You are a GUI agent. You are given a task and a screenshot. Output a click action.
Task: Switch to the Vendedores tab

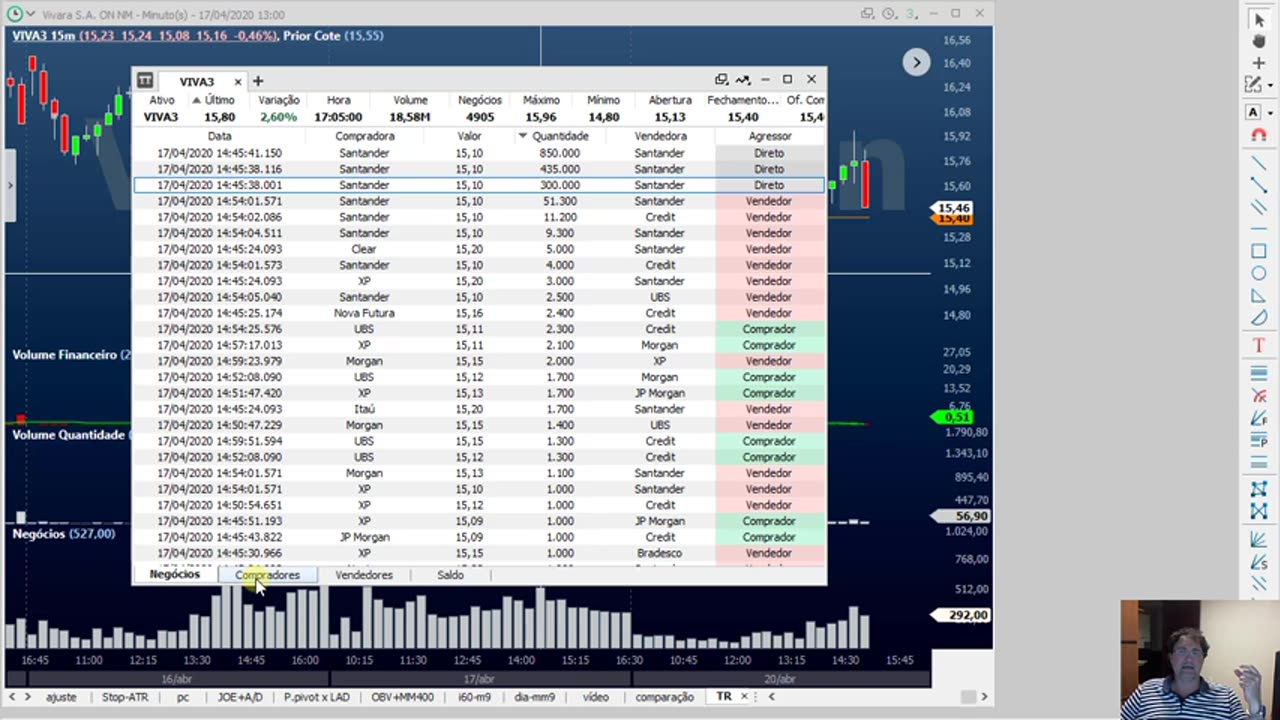(364, 575)
